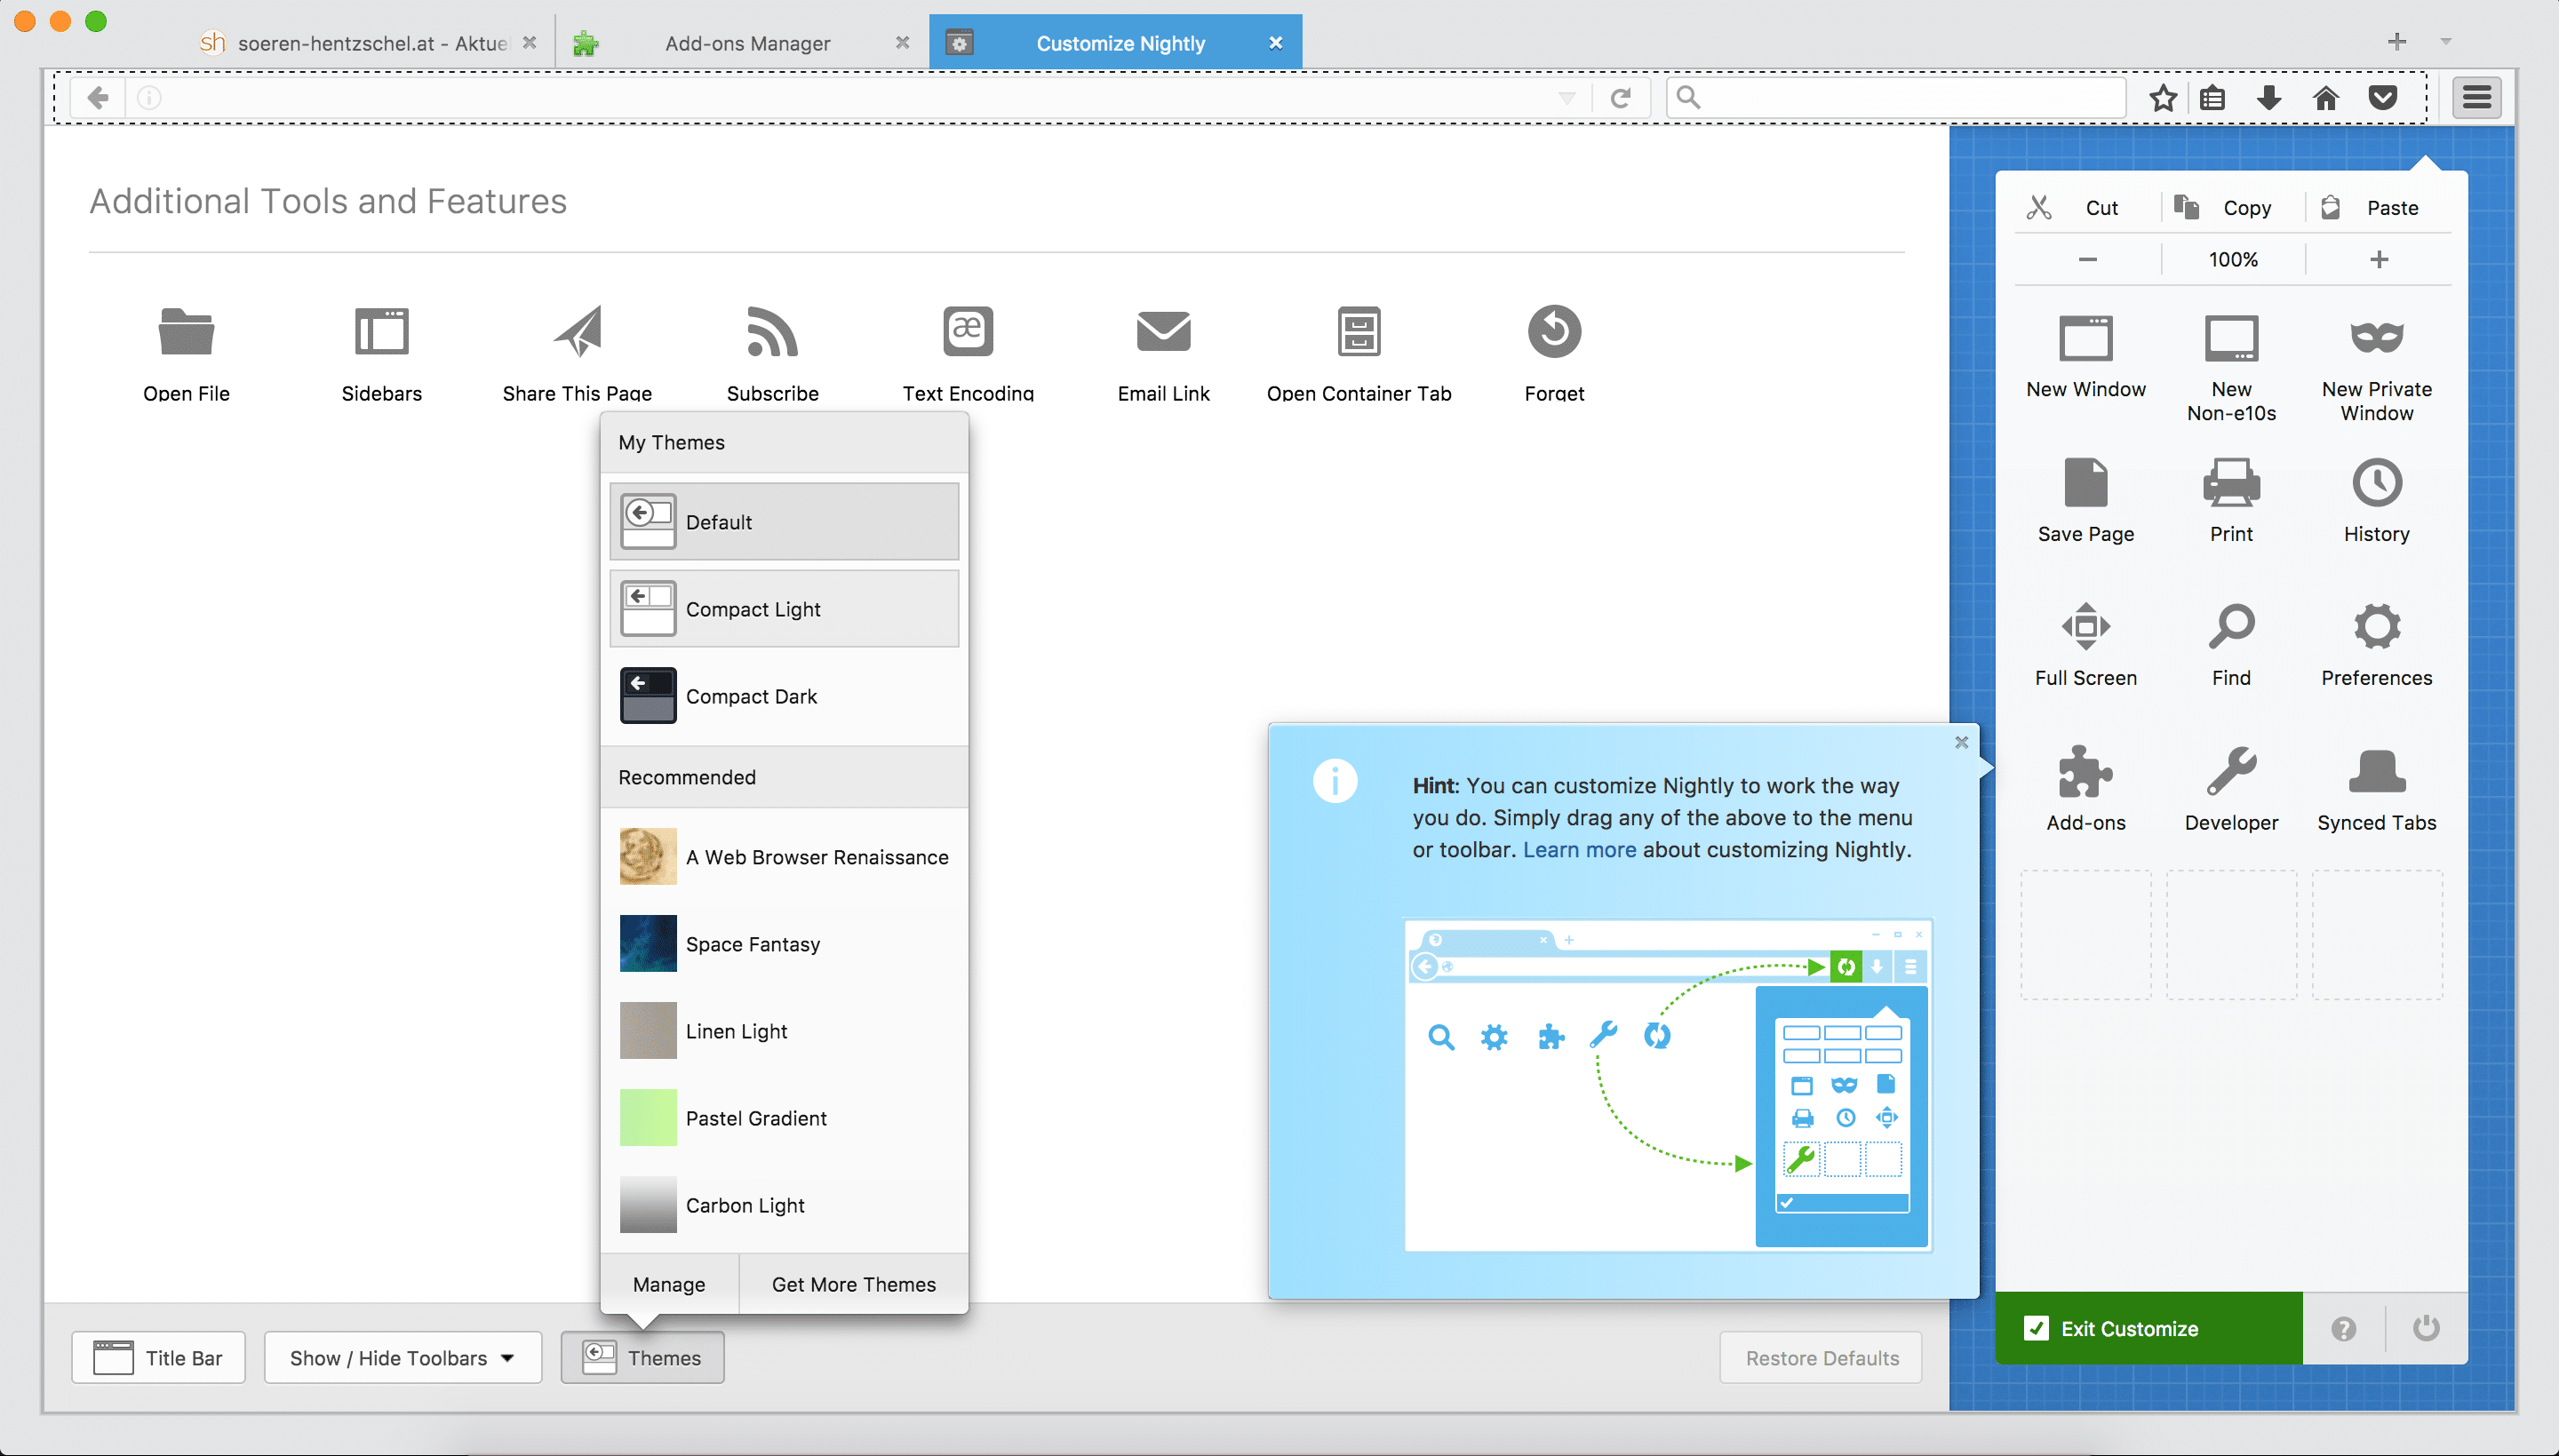Switch to the Add-ons Manager tab

click(742, 43)
